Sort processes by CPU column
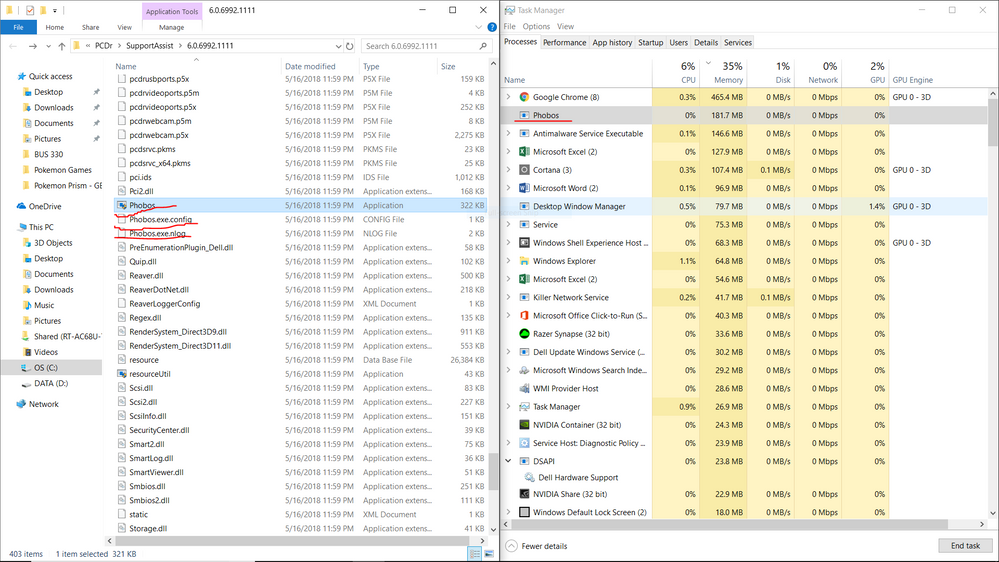The image size is (999, 562). click(676, 73)
